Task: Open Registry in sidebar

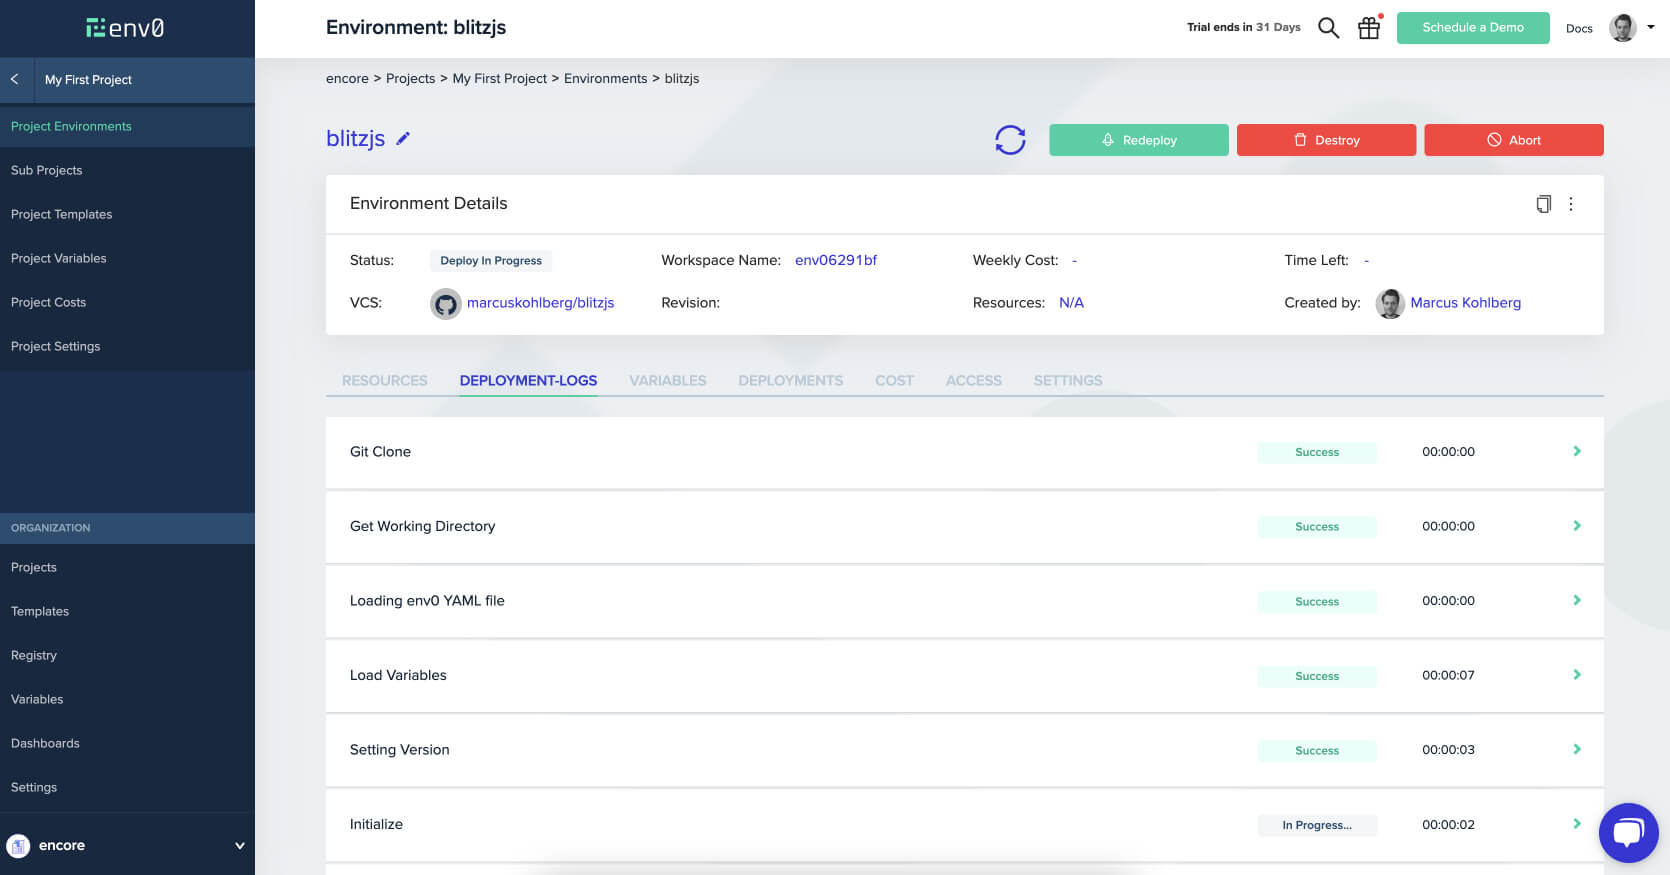Action: tap(127, 655)
